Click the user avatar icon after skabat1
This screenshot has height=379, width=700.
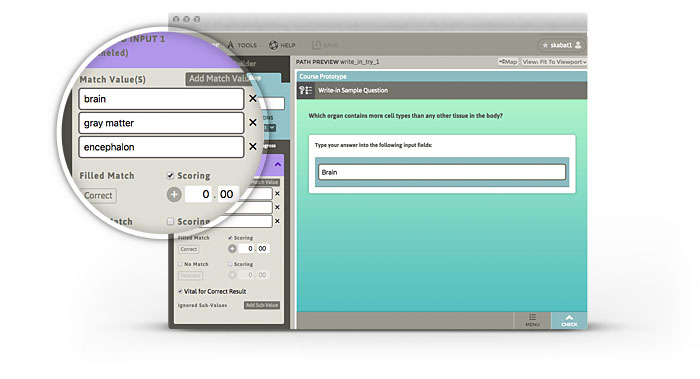(x=578, y=45)
